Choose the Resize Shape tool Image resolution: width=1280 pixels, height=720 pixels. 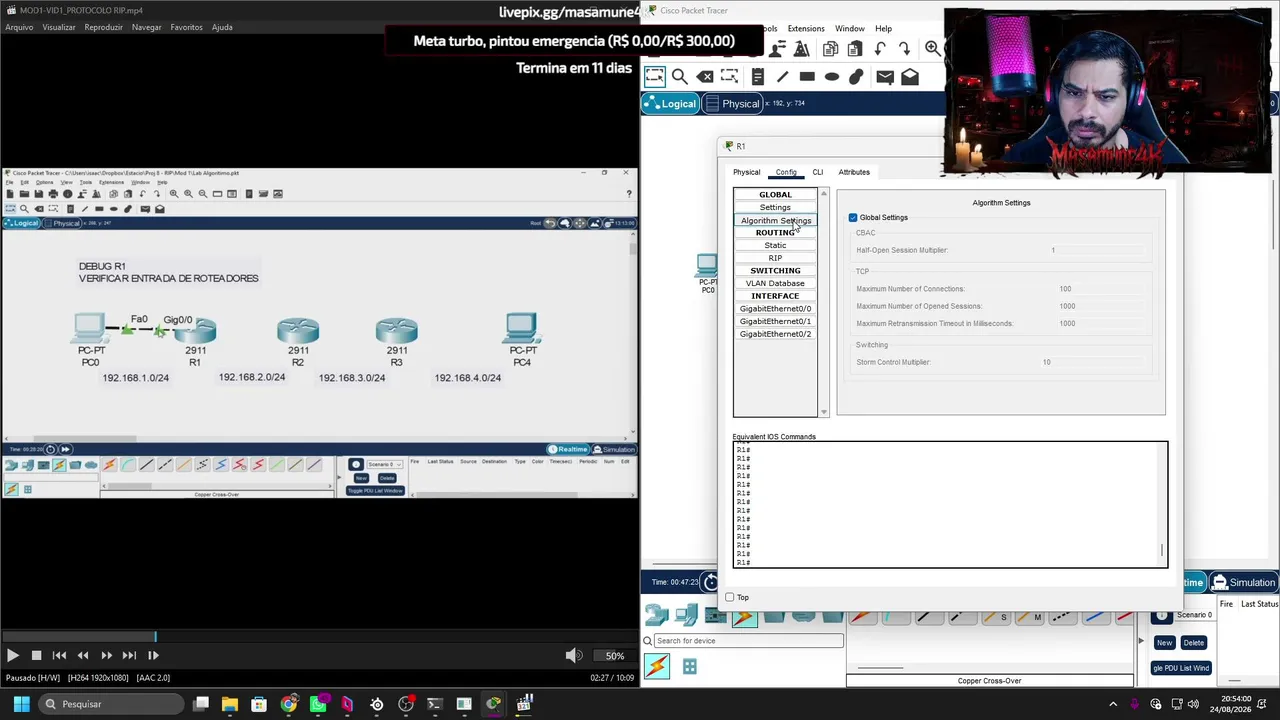click(730, 77)
